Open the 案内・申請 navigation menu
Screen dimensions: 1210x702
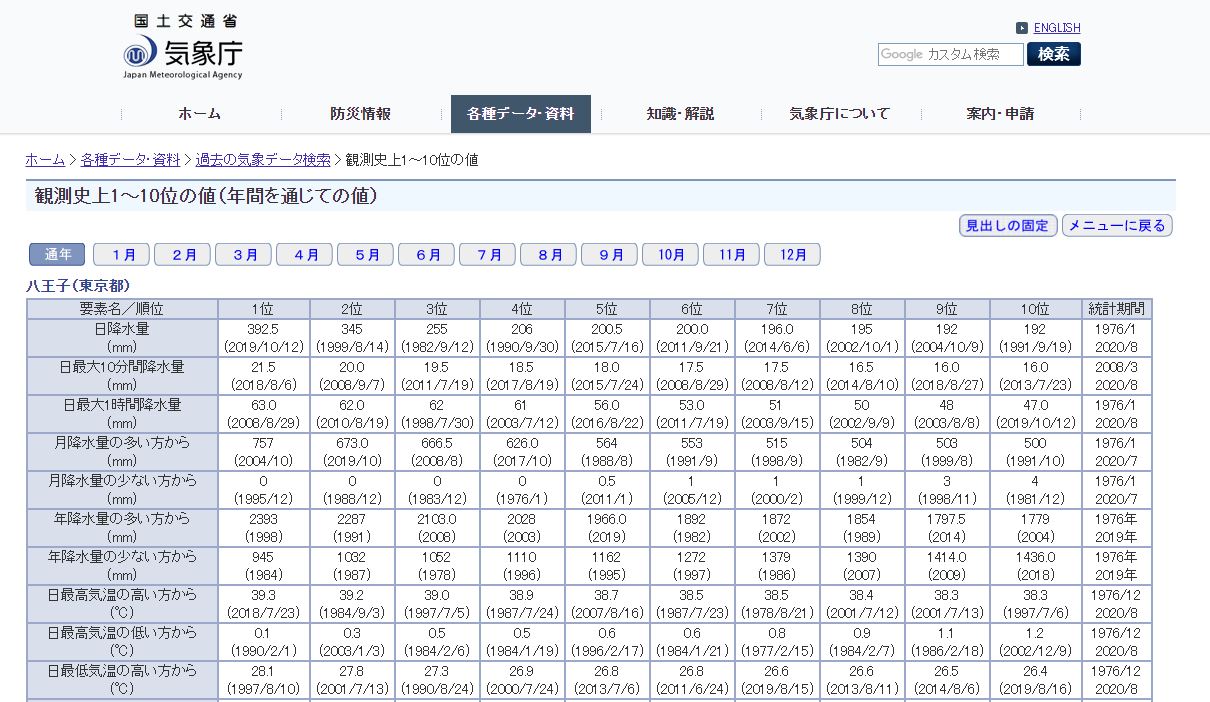[x=1000, y=114]
